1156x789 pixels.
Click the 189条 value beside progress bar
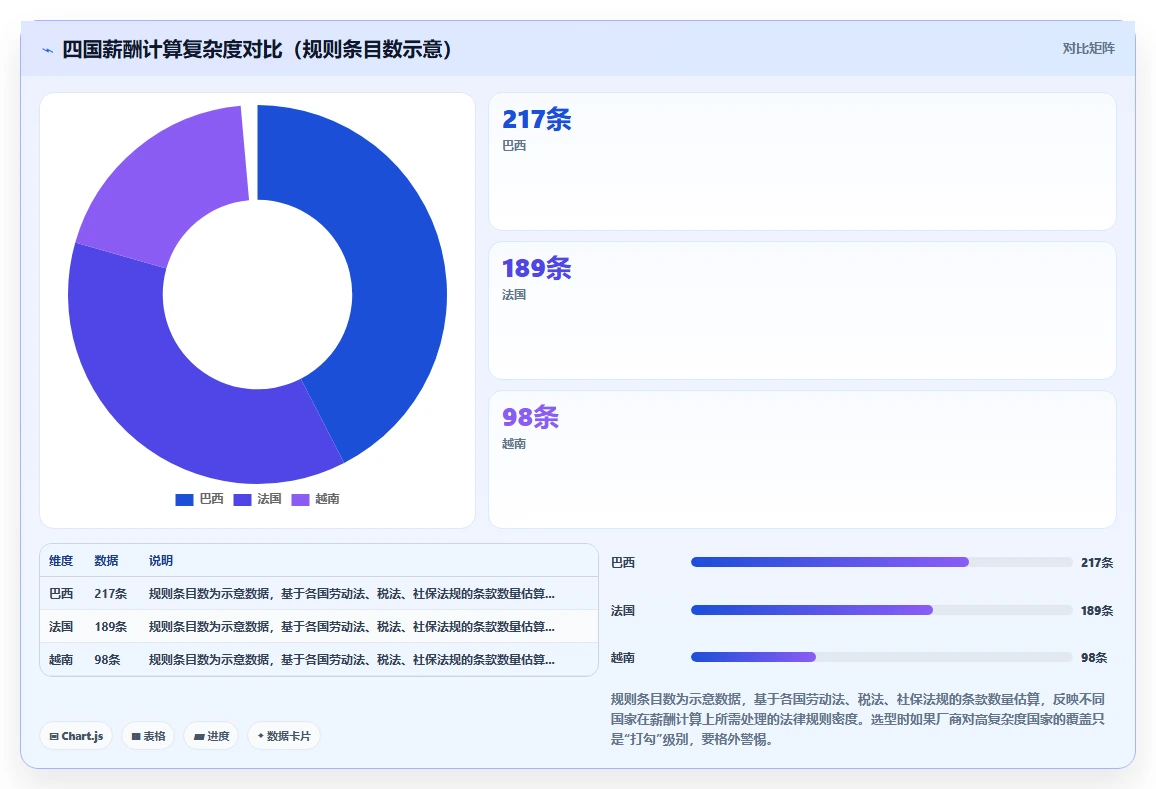[1097, 611]
